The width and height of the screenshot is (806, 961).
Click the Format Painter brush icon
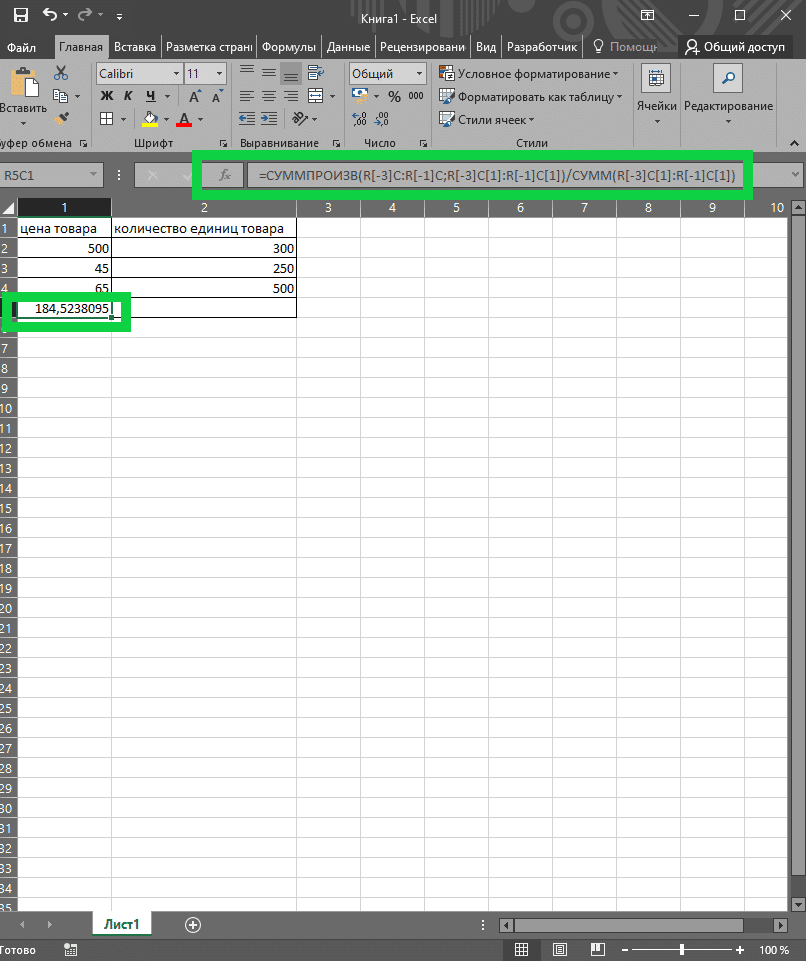coord(61,118)
